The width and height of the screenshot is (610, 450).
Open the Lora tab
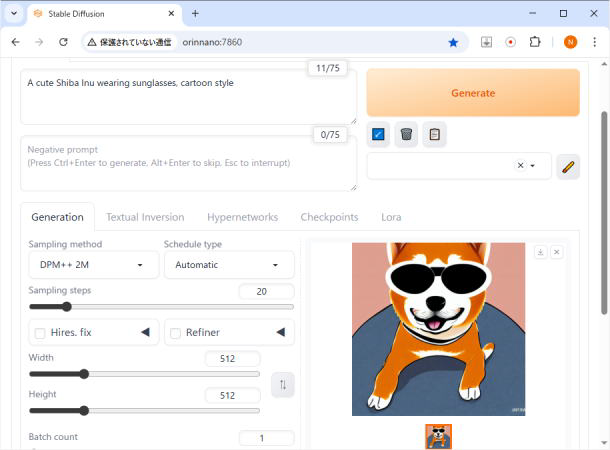pos(391,217)
